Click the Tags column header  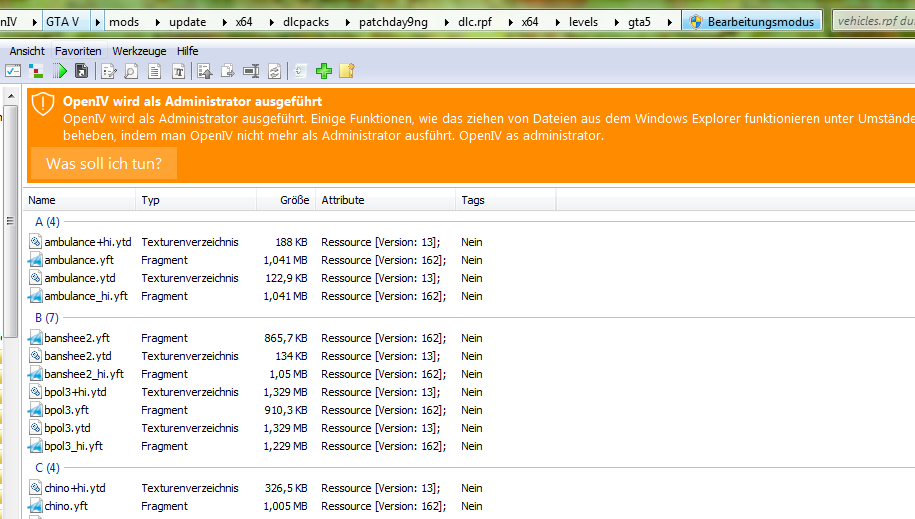pyautogui.click(x=505, y=200)
